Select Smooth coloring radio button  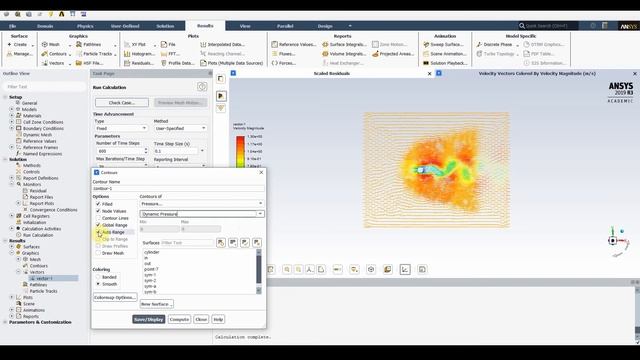tap(98, 284)
